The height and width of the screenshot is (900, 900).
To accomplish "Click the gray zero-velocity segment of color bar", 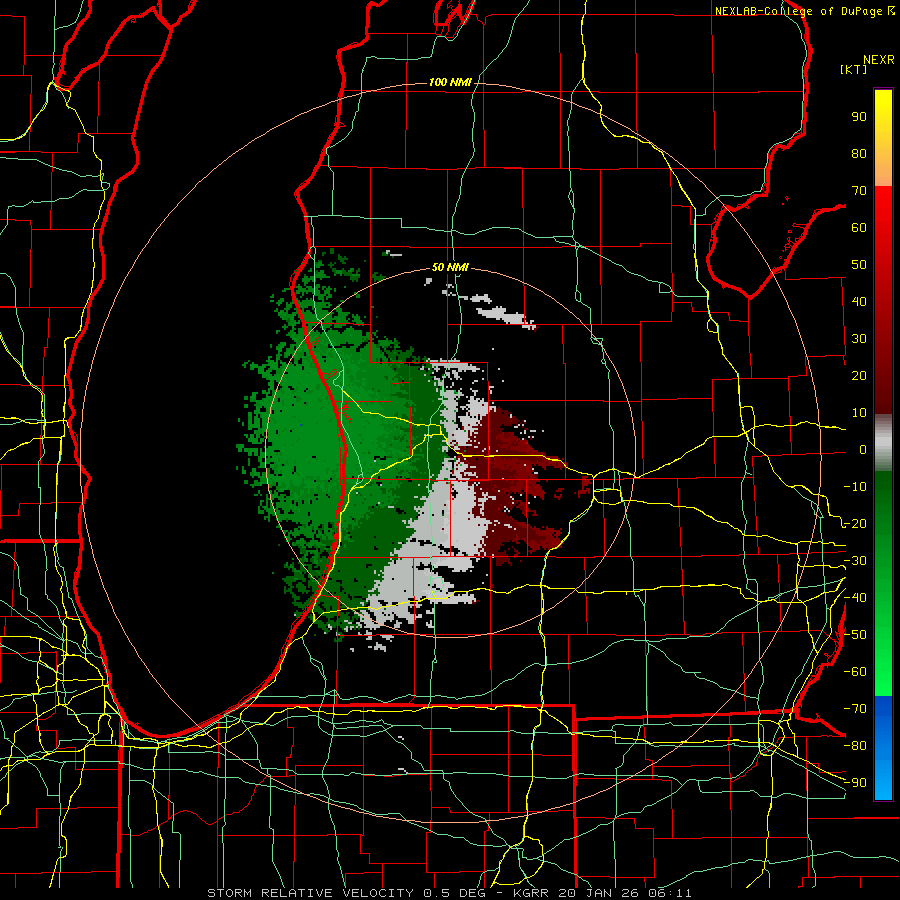I will (883, 443).
